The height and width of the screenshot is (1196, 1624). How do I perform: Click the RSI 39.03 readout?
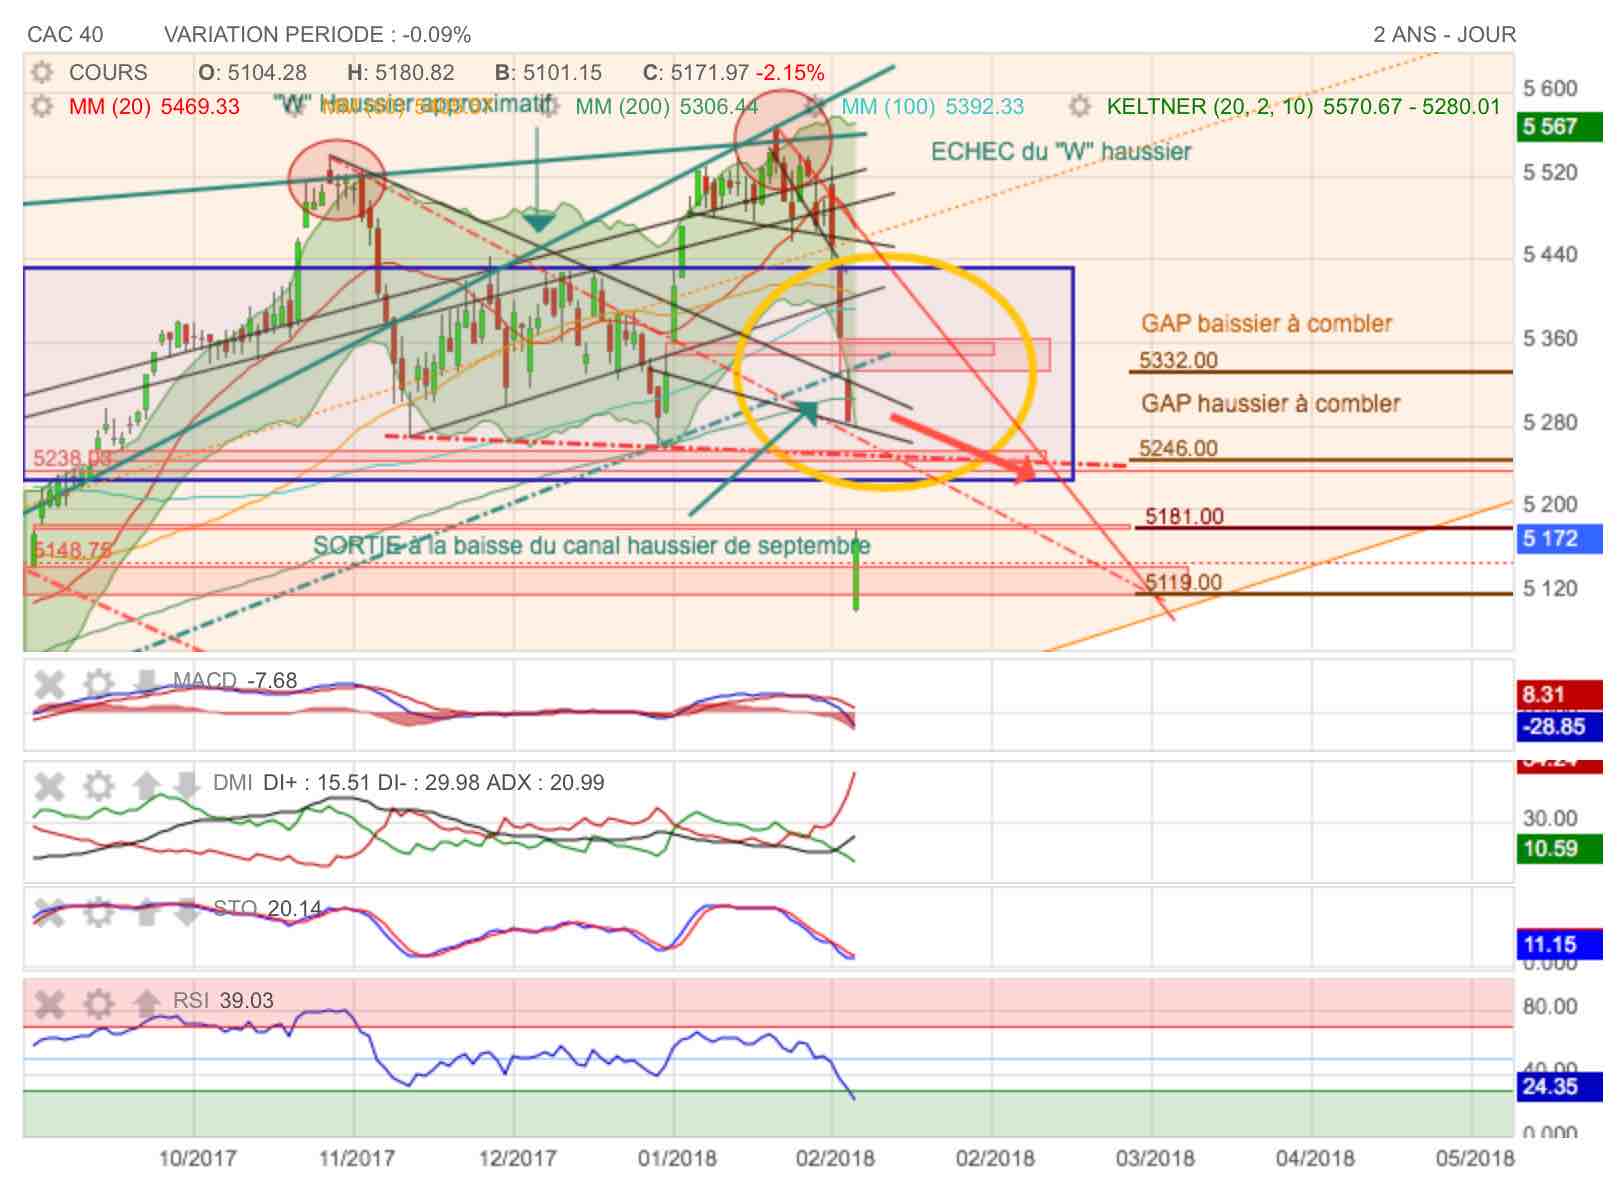pos(223,1001)
